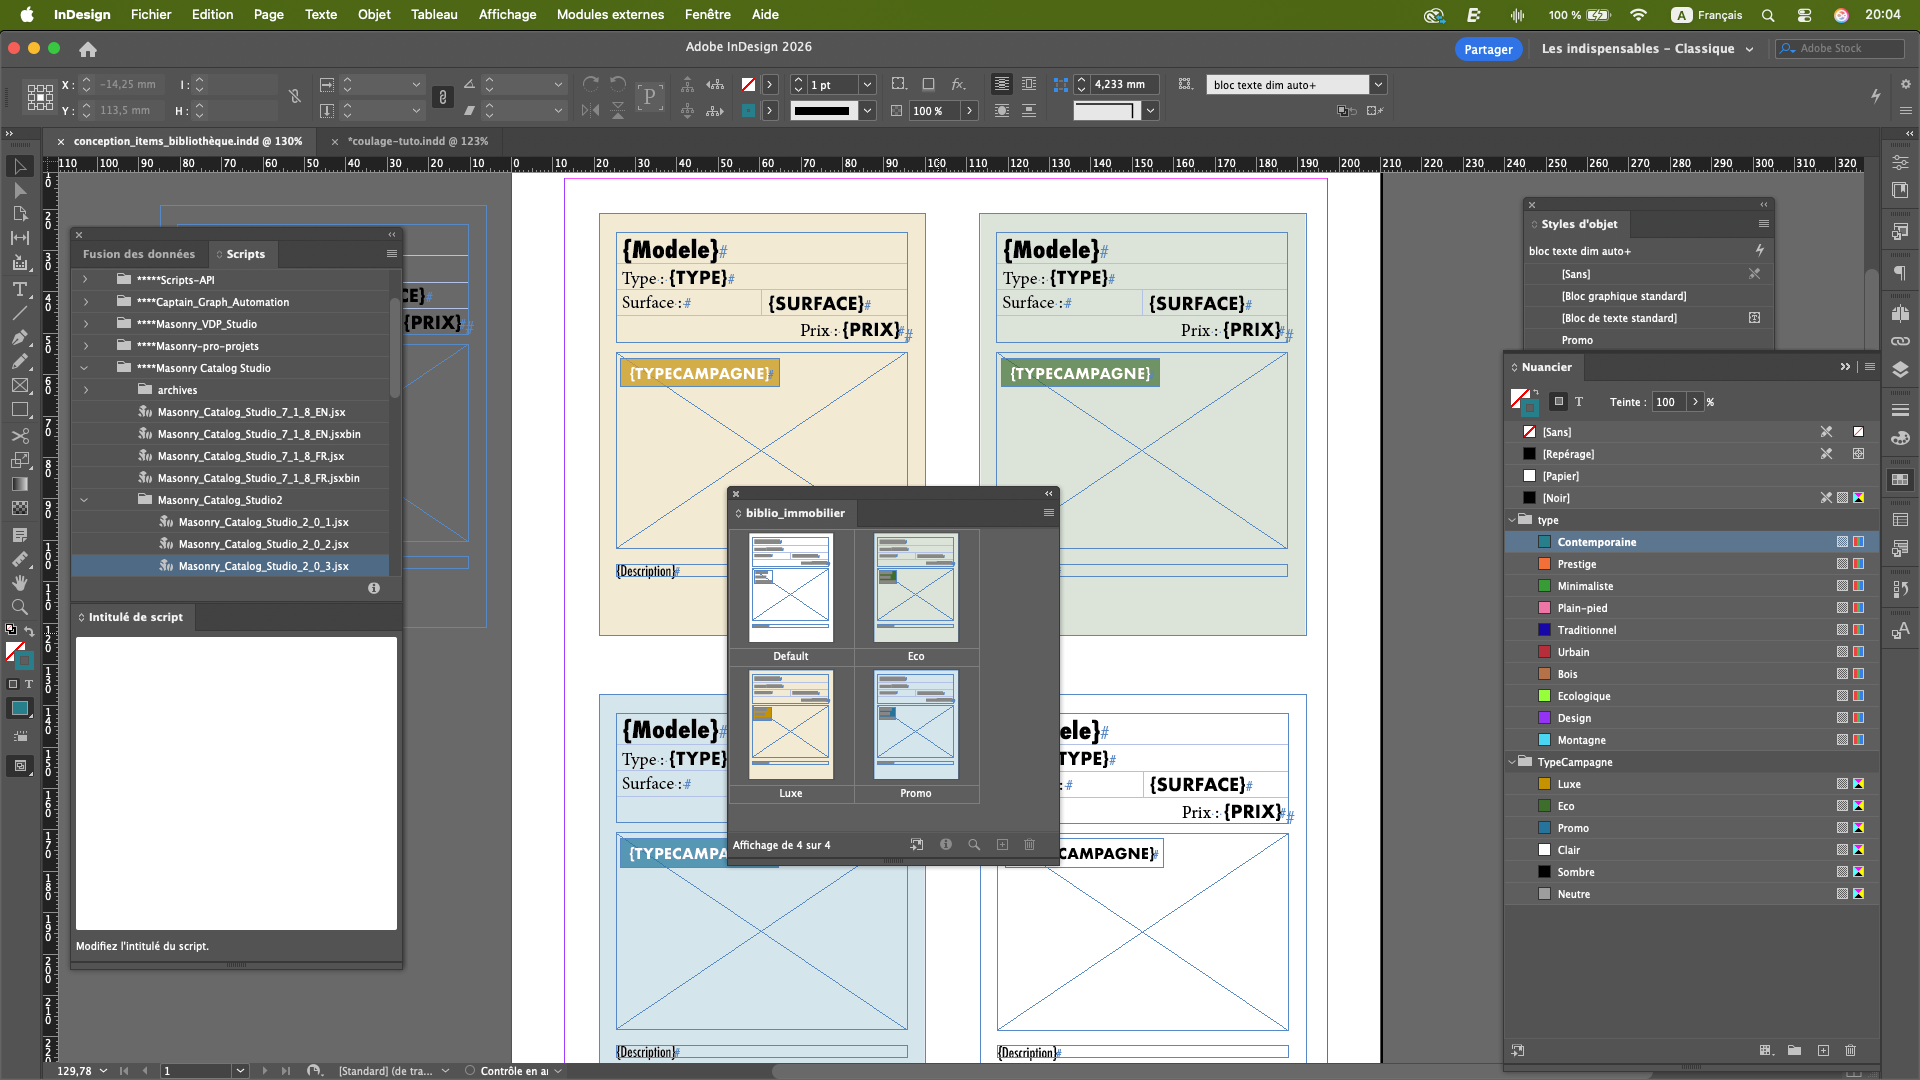Screen dimensions: 1920x1080
Task: Select the Prestige color swatch
Action: (x=1577, y=564)
